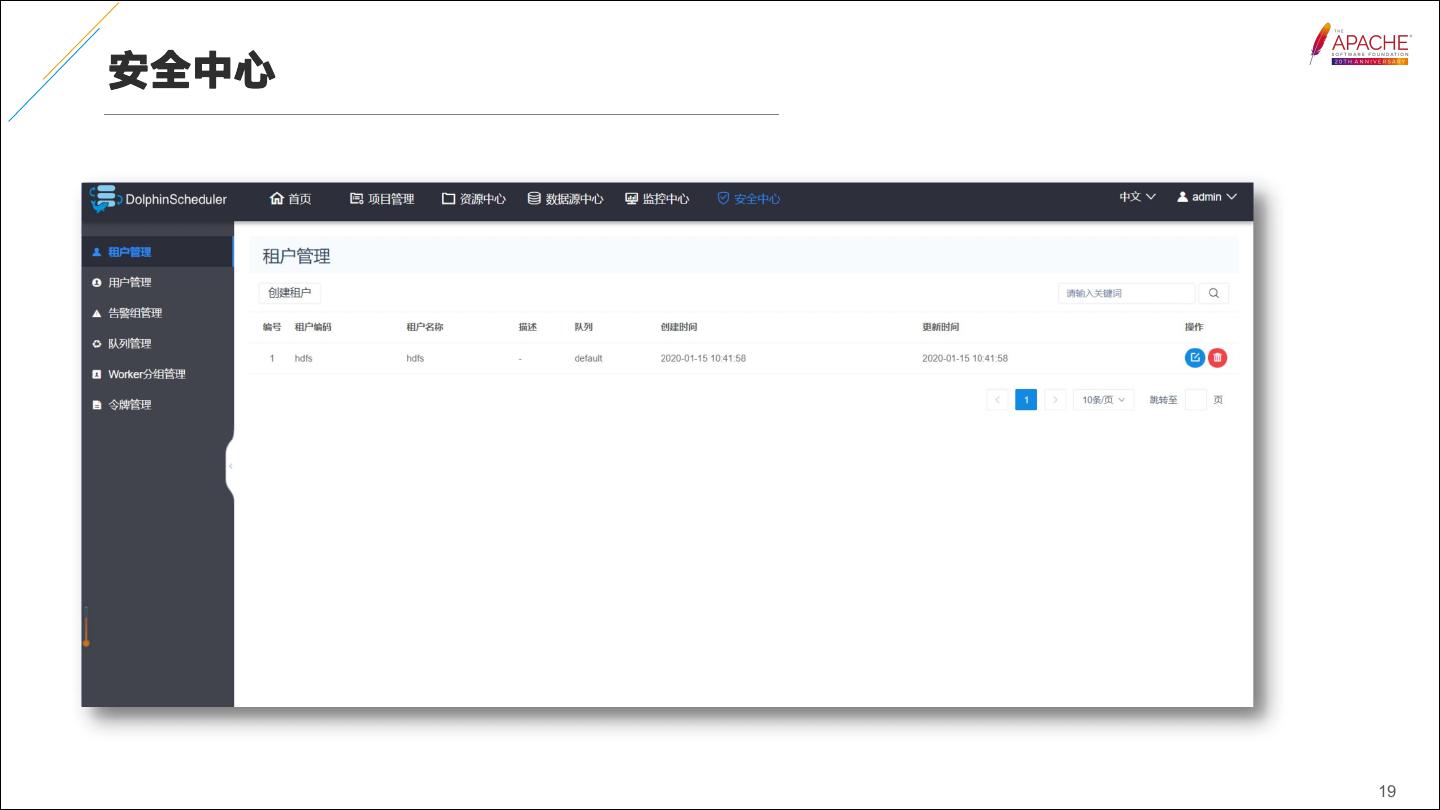Screen dimensions: 1440x810
Task: Click the red delete icon for hdfs tenant
Action: click(x=1217, y=358)
